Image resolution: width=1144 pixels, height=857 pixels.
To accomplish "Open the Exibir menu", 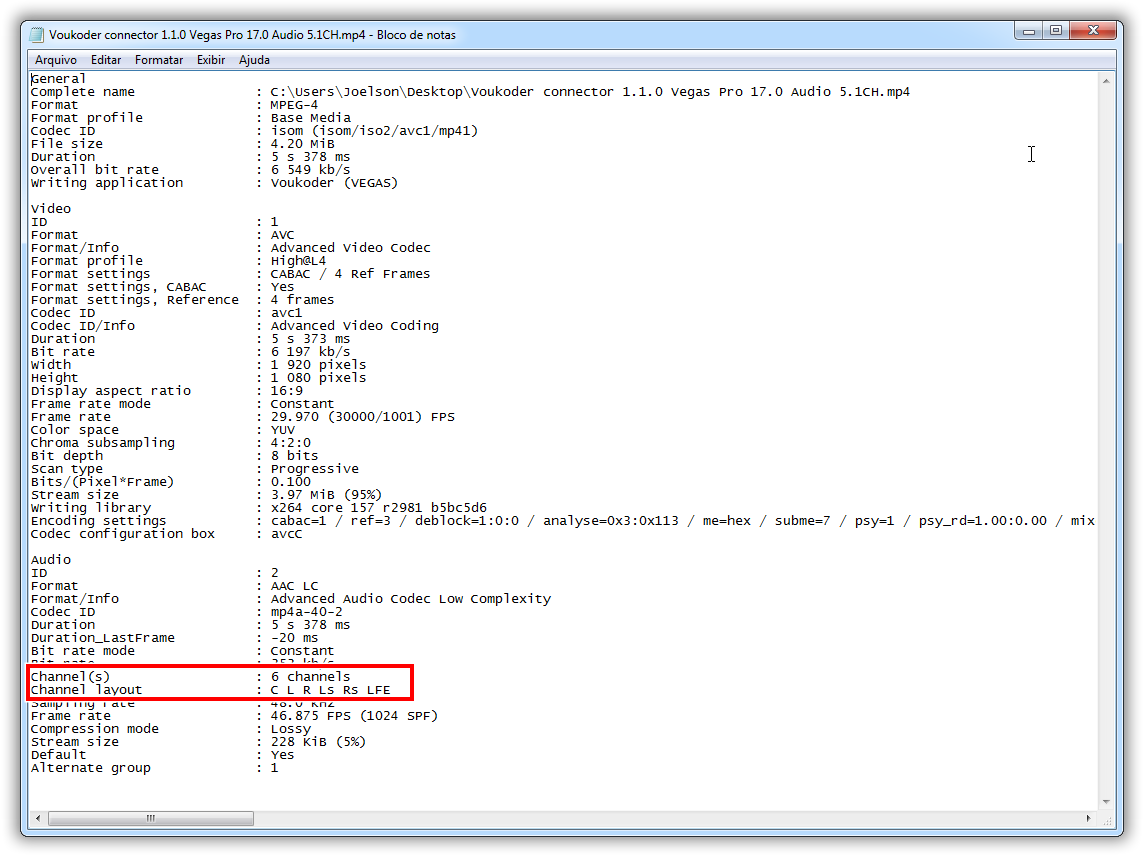I will tap(211, 60).
